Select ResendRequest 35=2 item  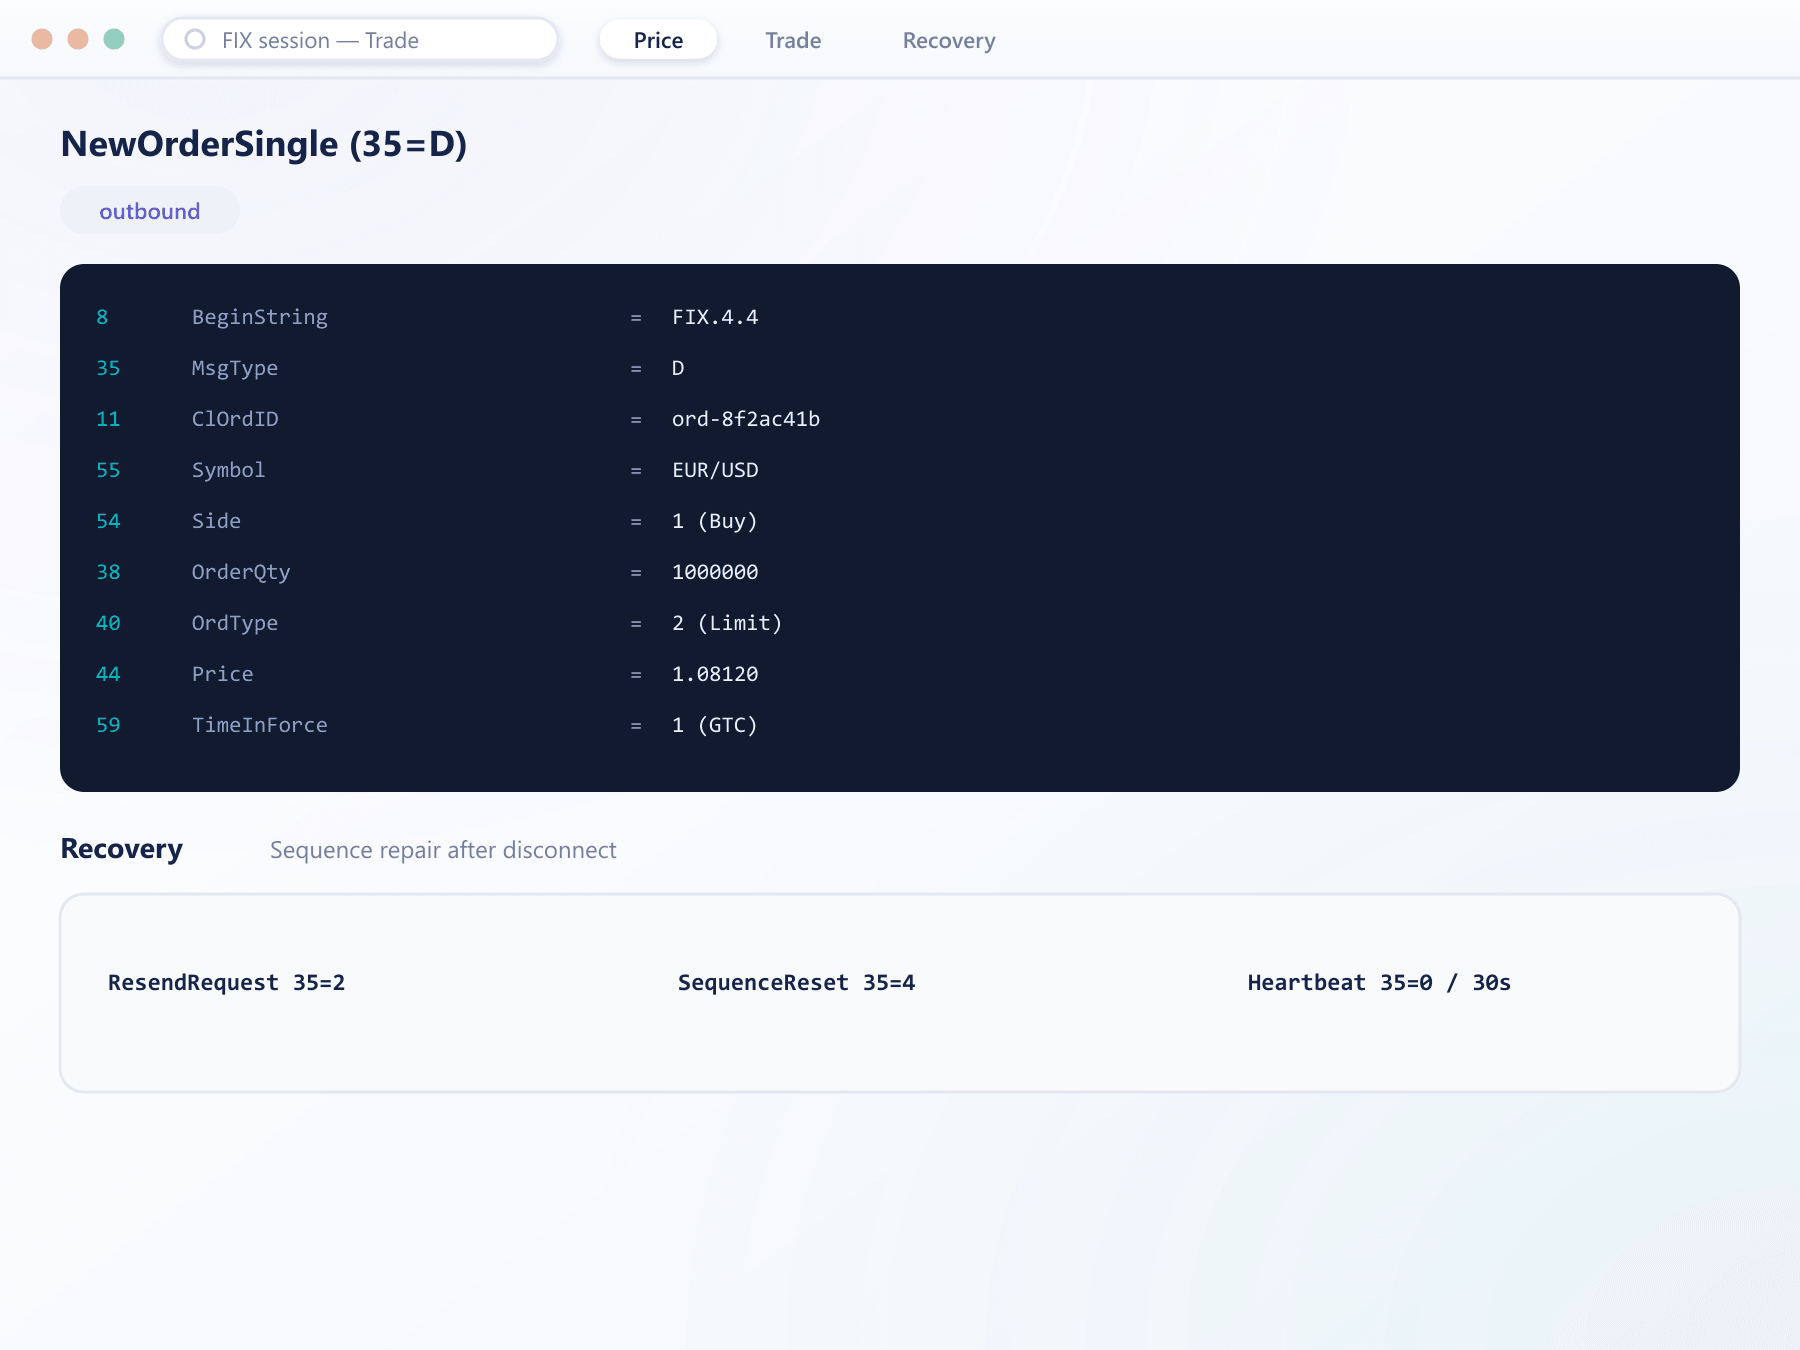coord(227,983)
